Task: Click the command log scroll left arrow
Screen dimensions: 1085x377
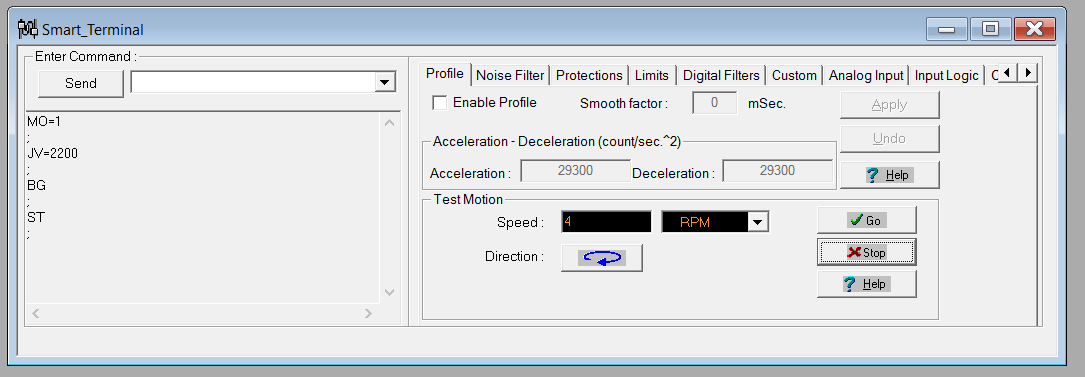Action: tap(36, 313)
